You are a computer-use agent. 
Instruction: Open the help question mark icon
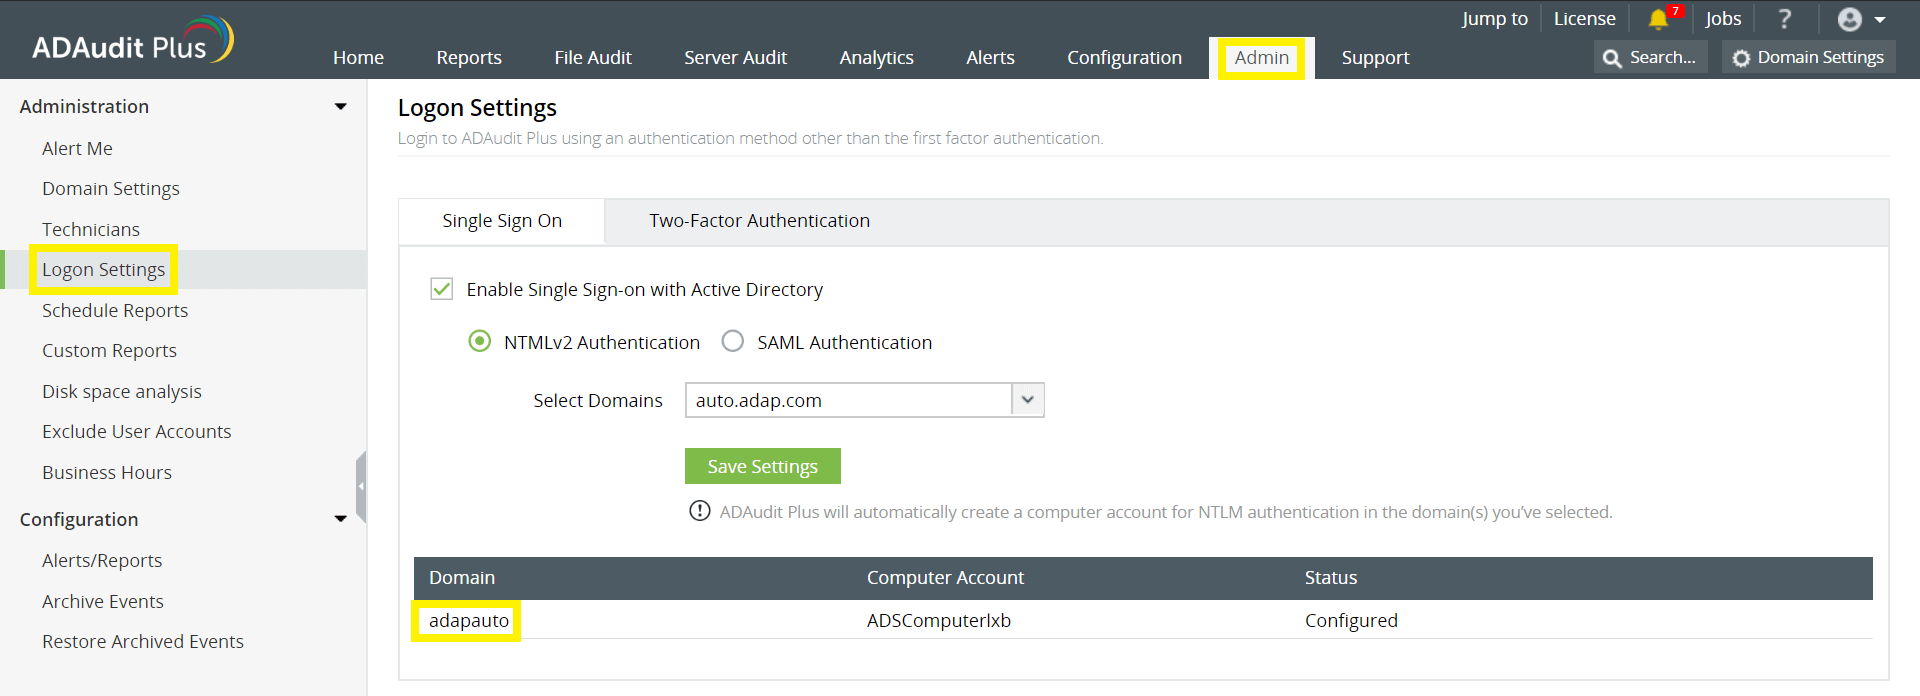pyautogui.click(x=1785, y=19)
